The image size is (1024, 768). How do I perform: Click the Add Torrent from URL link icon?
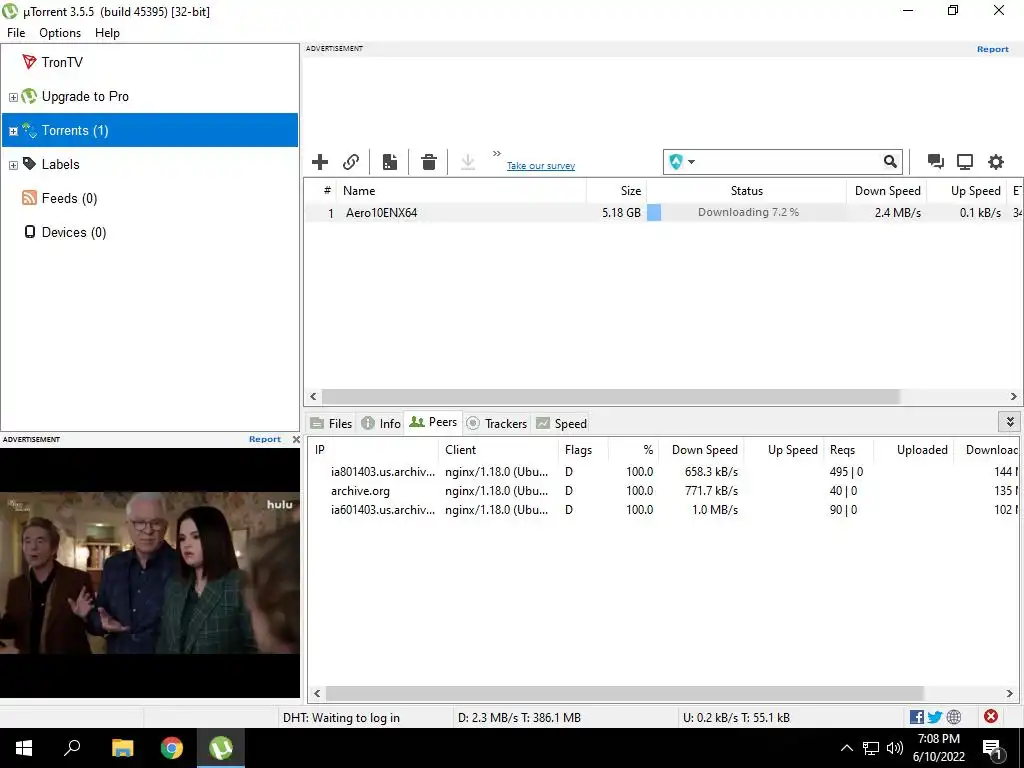(x=351, y=162)
